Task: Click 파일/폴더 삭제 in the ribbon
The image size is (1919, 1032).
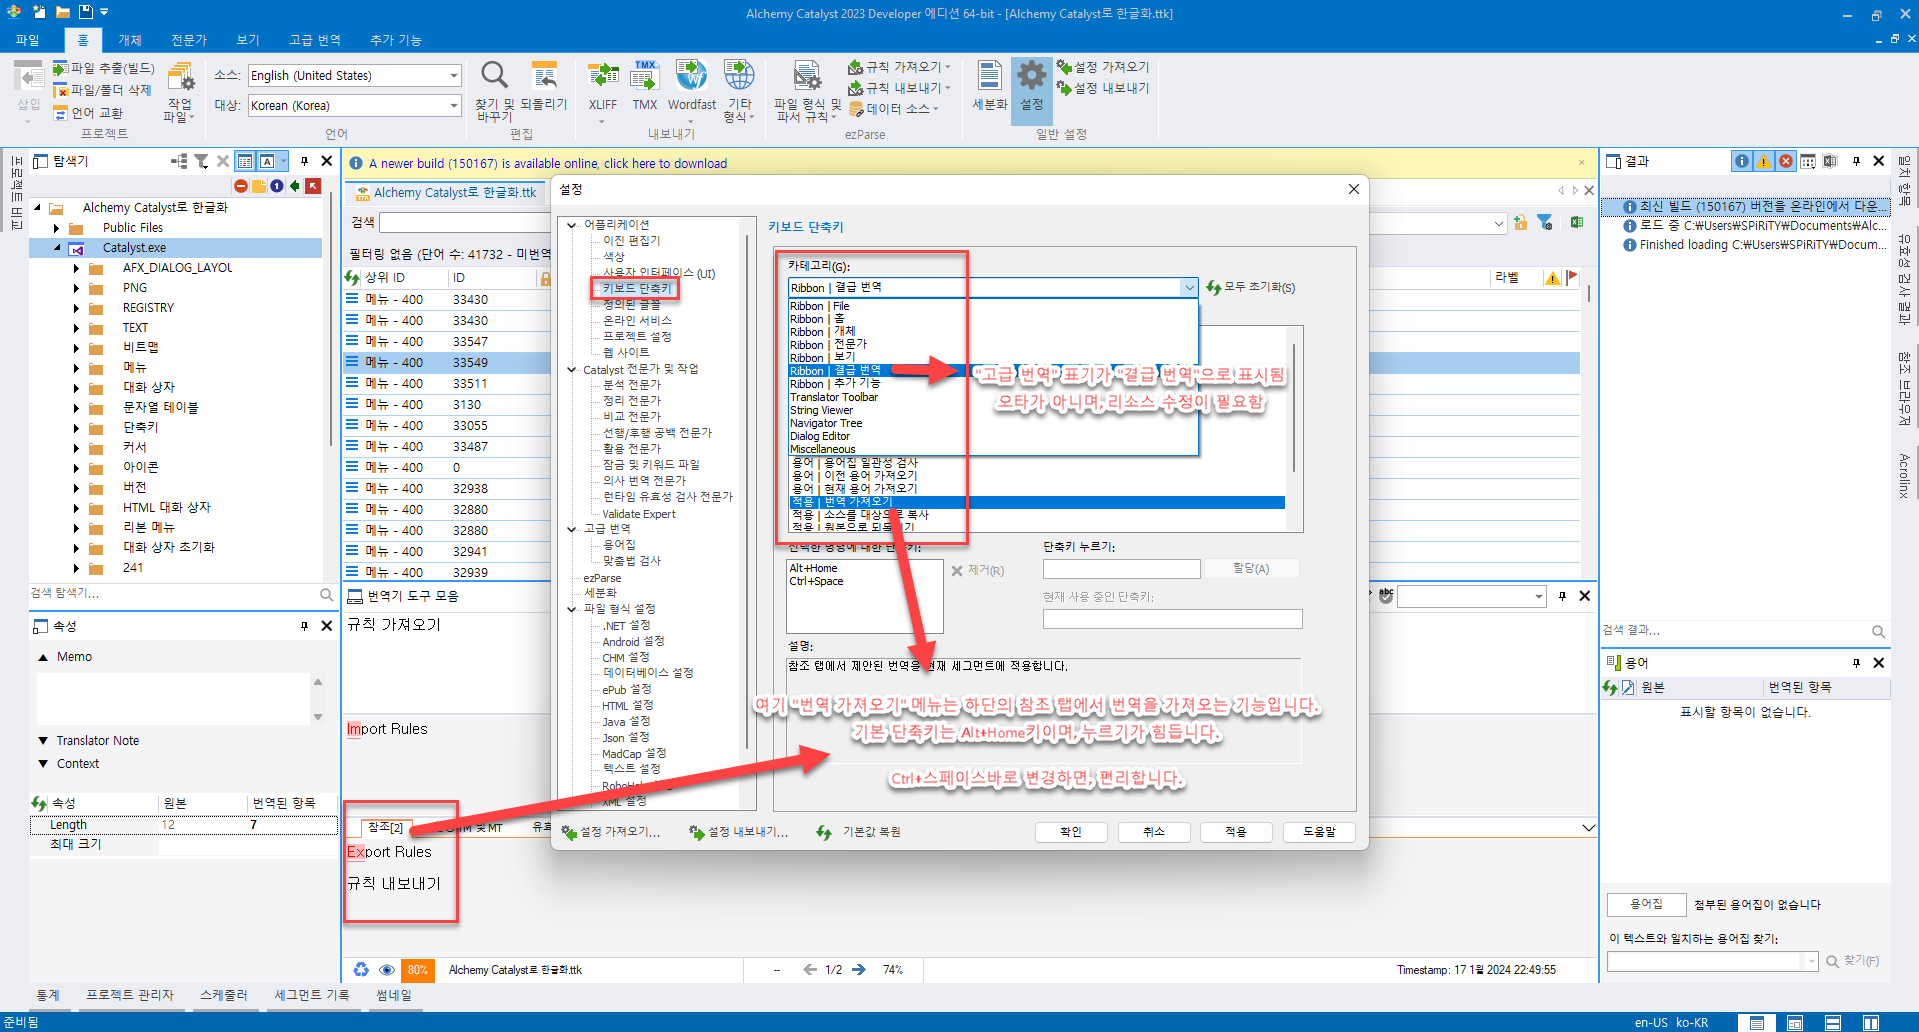Action: pyautogui.click(x=101, y=90)
